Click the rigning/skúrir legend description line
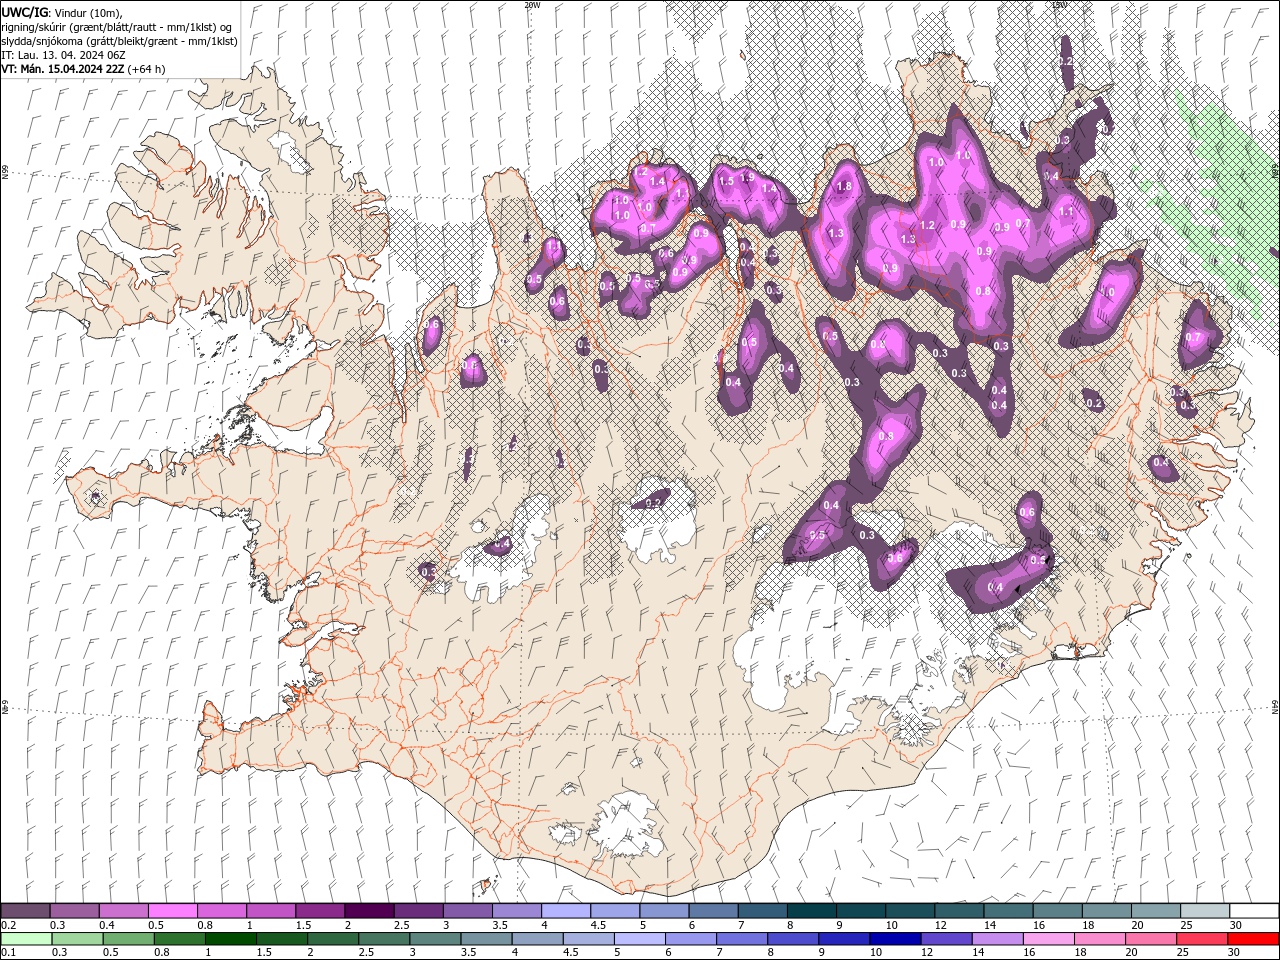1280x960 pixels. (x=116, y=27)
